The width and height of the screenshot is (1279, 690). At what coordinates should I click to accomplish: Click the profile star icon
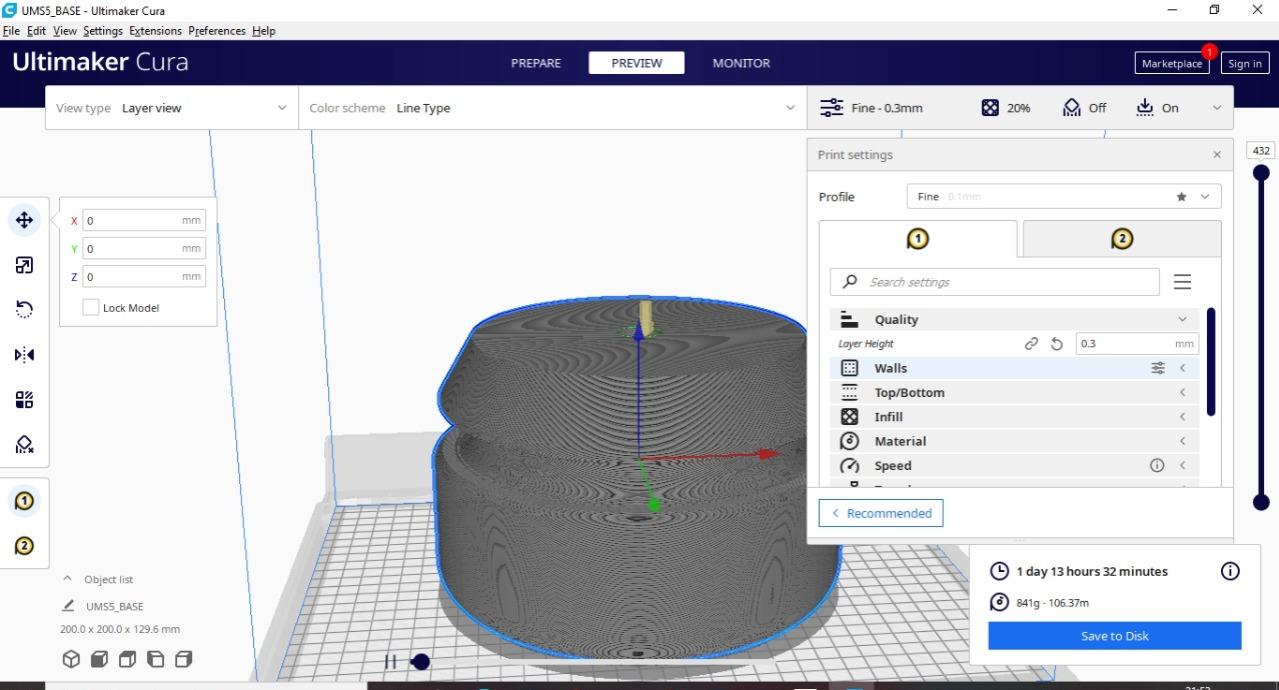[1181, 197]
